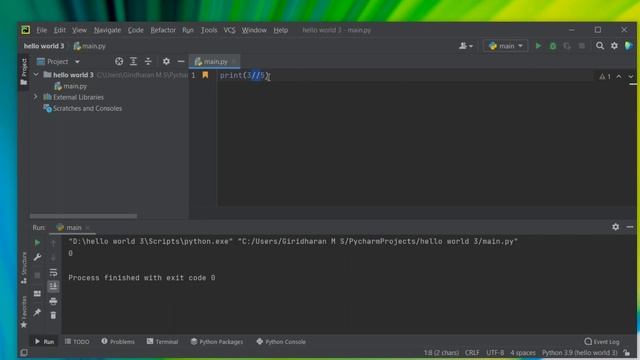Change line separator CRLF in status bar
The height and width of the screenshot is (360, 640).
(x=472, y=353)
